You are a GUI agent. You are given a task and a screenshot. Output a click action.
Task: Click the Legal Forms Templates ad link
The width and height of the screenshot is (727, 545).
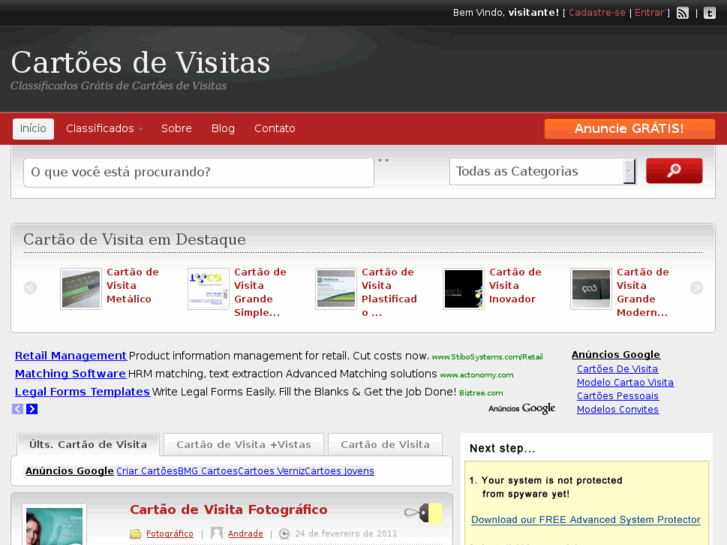tap(82, 392)
